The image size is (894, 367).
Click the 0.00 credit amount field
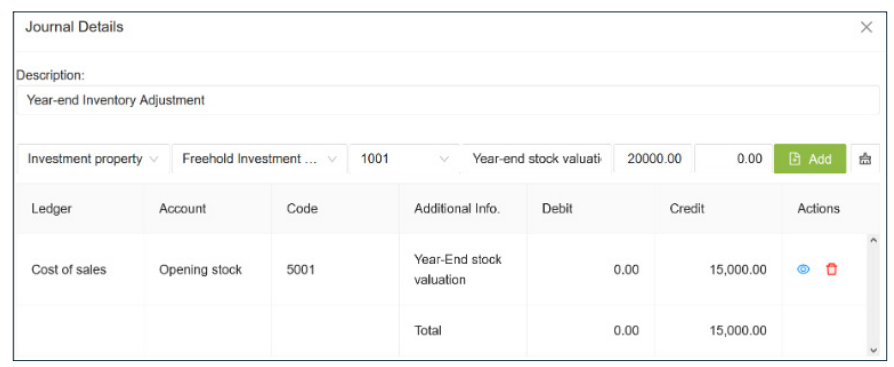(733, 159)
